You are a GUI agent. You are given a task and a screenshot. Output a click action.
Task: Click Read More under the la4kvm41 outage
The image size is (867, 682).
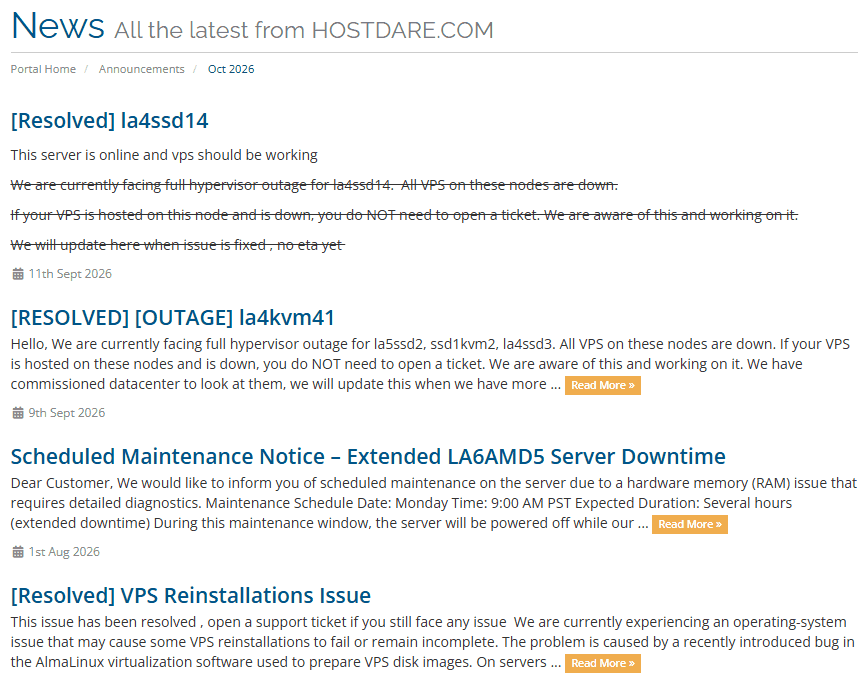(x=603, y=386)
